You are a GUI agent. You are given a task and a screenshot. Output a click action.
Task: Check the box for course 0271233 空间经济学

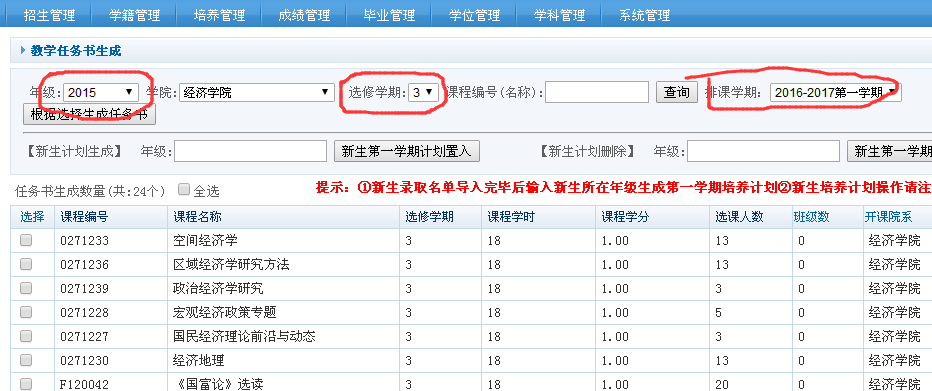(26, 240)
